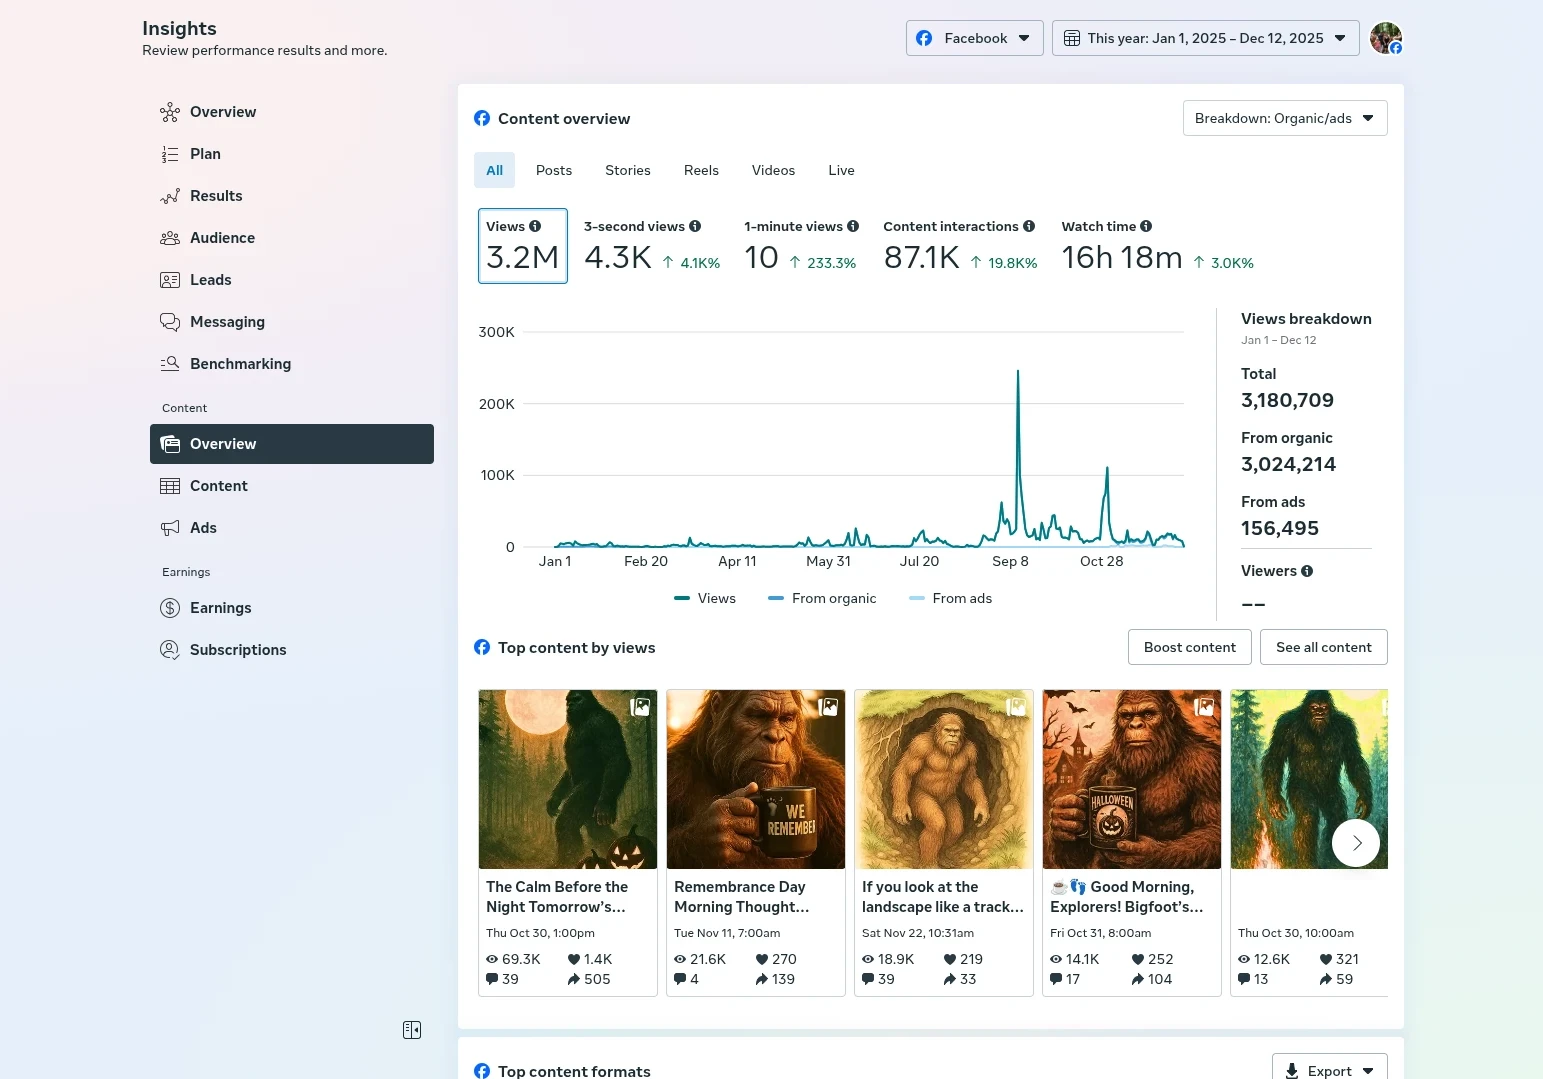Open Messaging via its chat icon
The image size is (1543, 1079).
click(170, 322)
